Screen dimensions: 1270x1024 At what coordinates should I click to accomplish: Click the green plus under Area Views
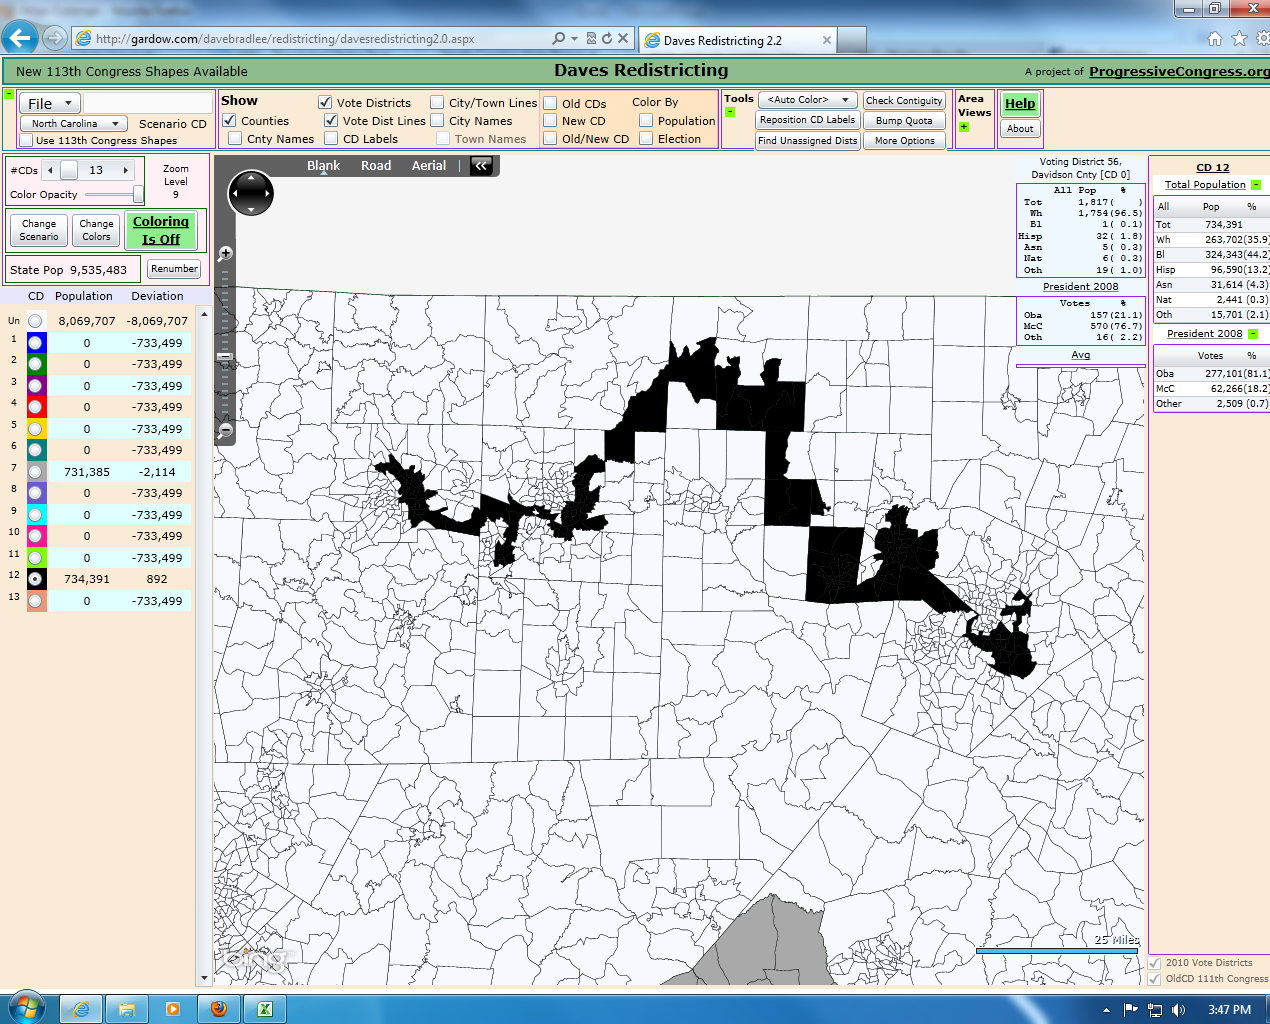tap(964, 127)
